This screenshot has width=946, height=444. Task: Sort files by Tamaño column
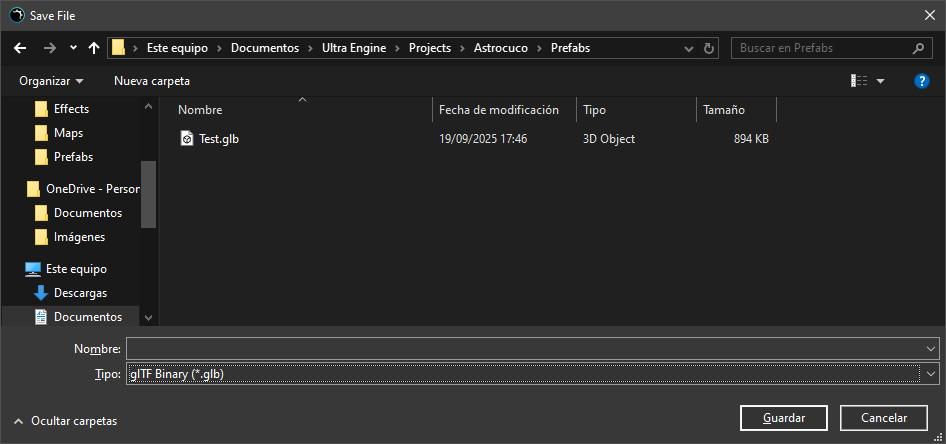click(723, 110)
